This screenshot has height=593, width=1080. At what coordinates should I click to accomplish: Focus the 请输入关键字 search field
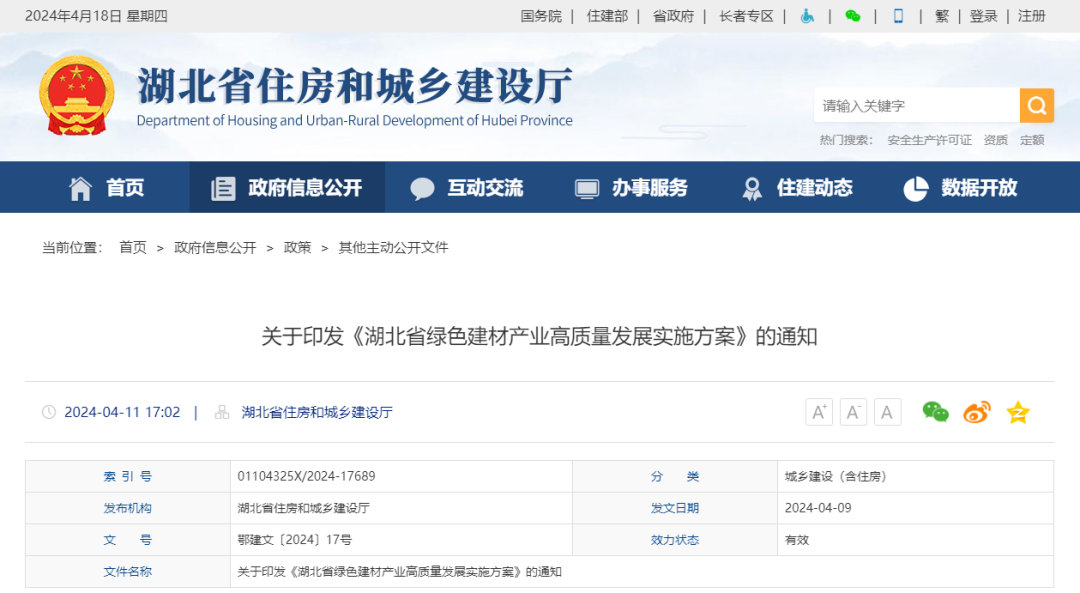click(915, 105)
